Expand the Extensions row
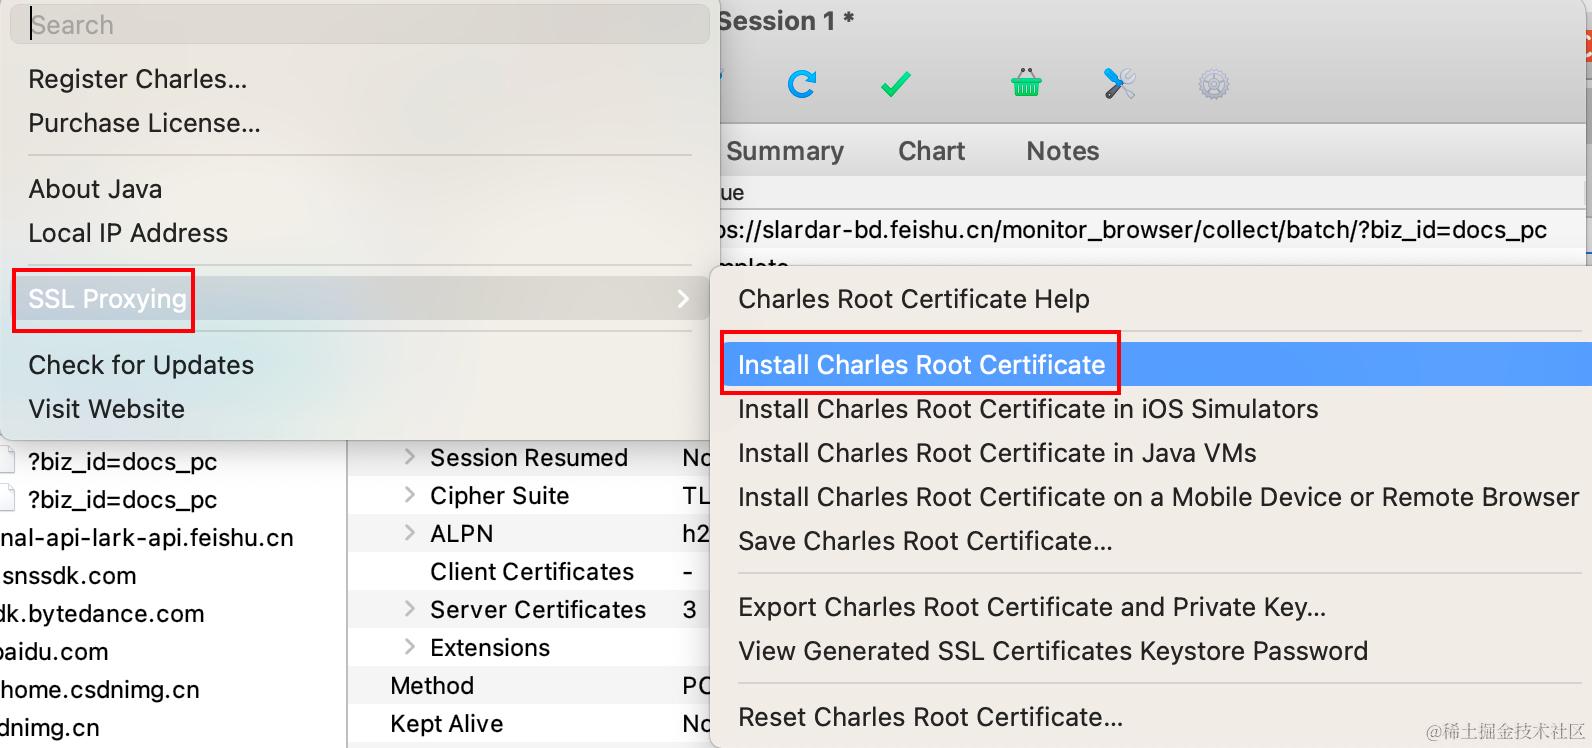The height and width of the screenshot is (748, 1592). tap(409, 647)
